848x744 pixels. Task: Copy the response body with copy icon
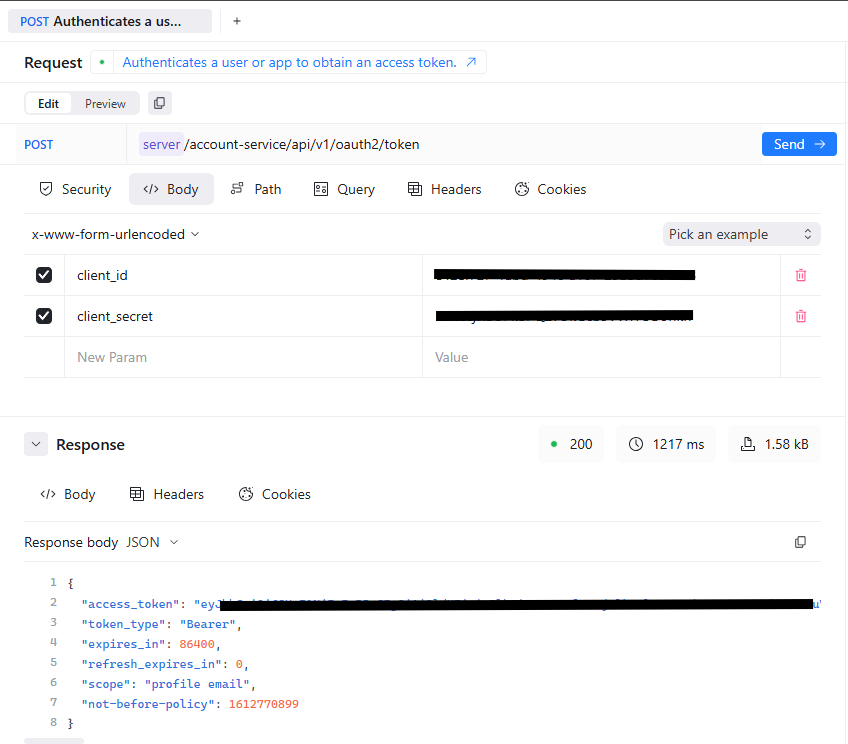(x=800, y=542)
